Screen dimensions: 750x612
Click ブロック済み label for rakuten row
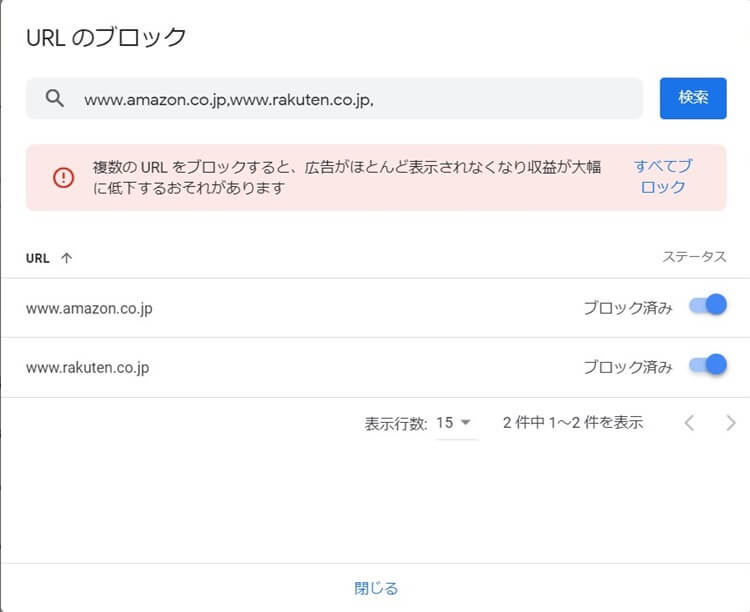pyautogui.click(x=628, y=367)
